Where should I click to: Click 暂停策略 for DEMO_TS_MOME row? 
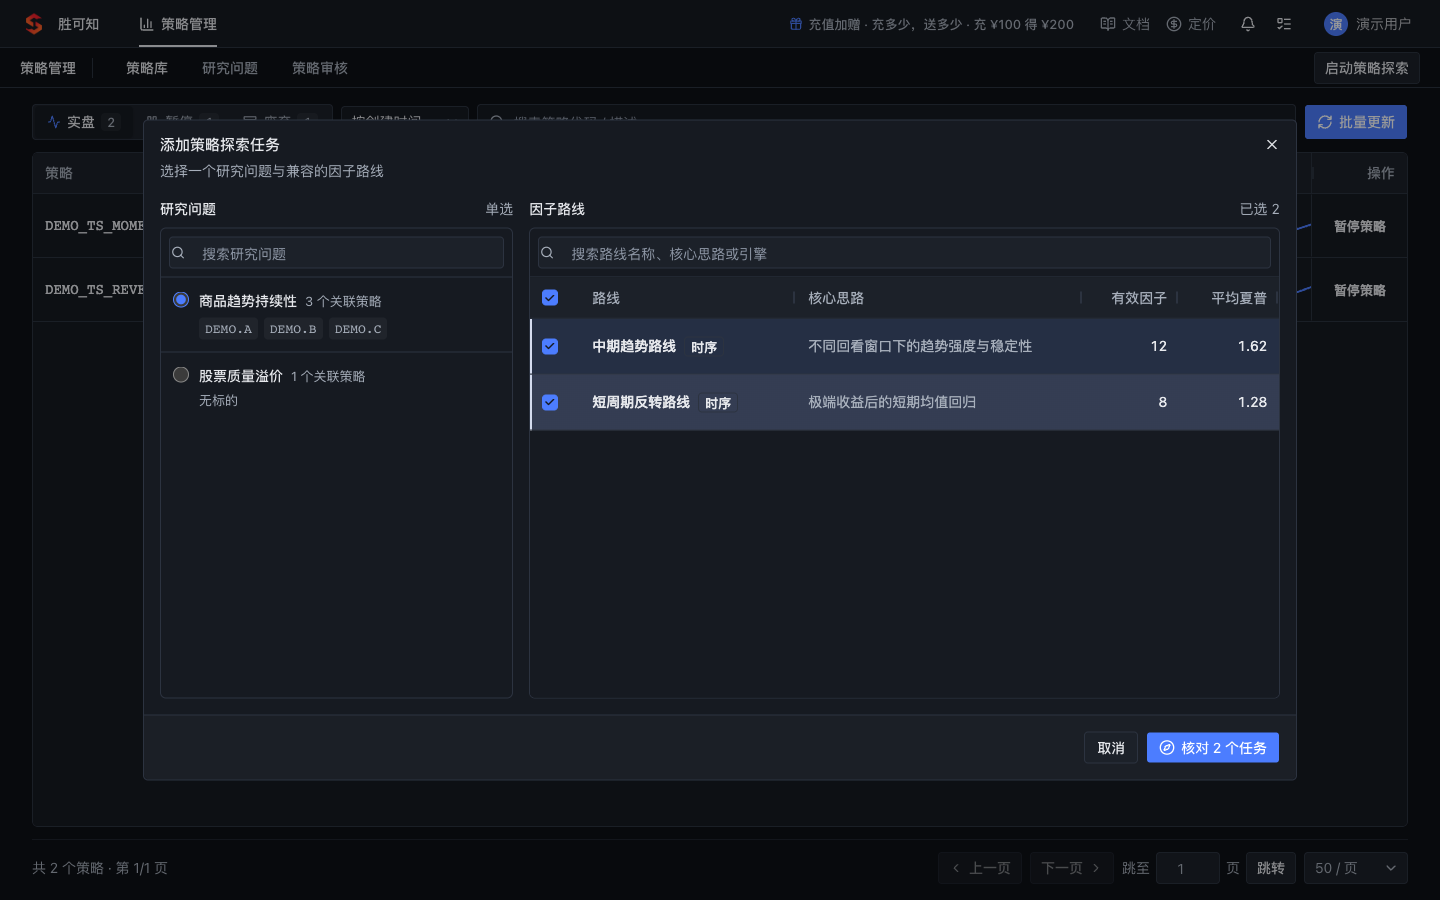[1359, 226]
